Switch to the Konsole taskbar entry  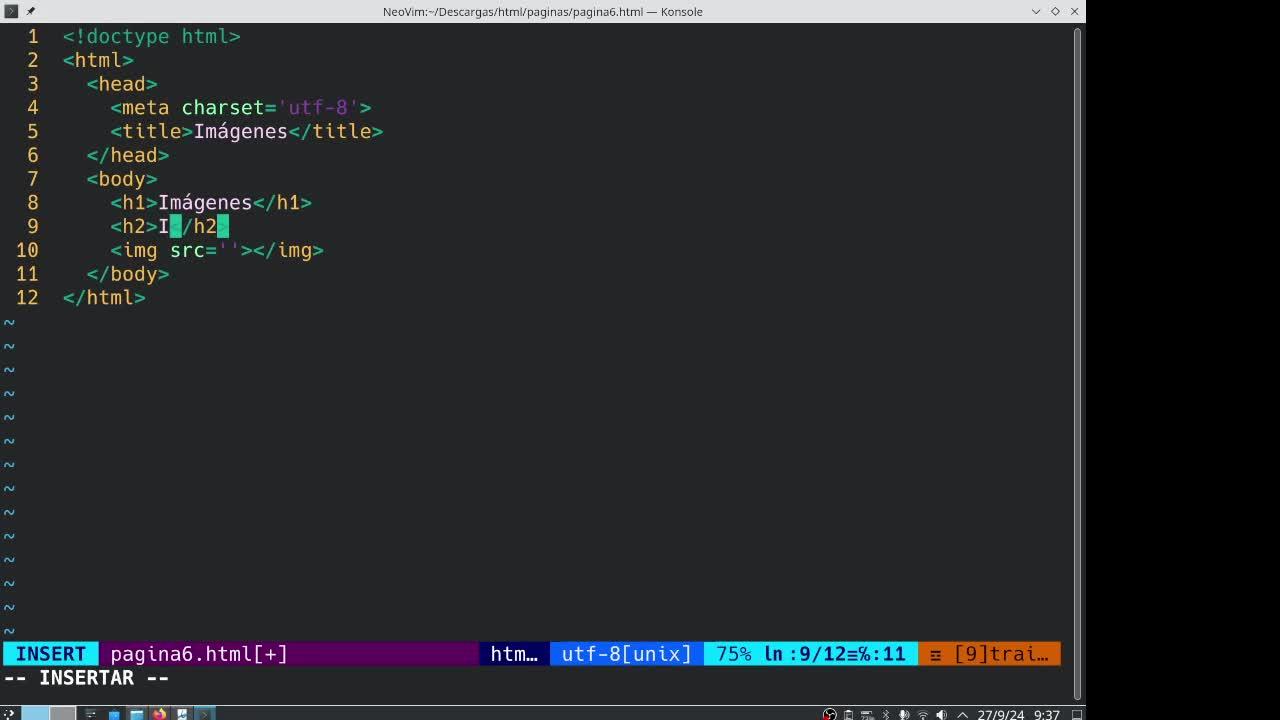[x=204, y=714]
